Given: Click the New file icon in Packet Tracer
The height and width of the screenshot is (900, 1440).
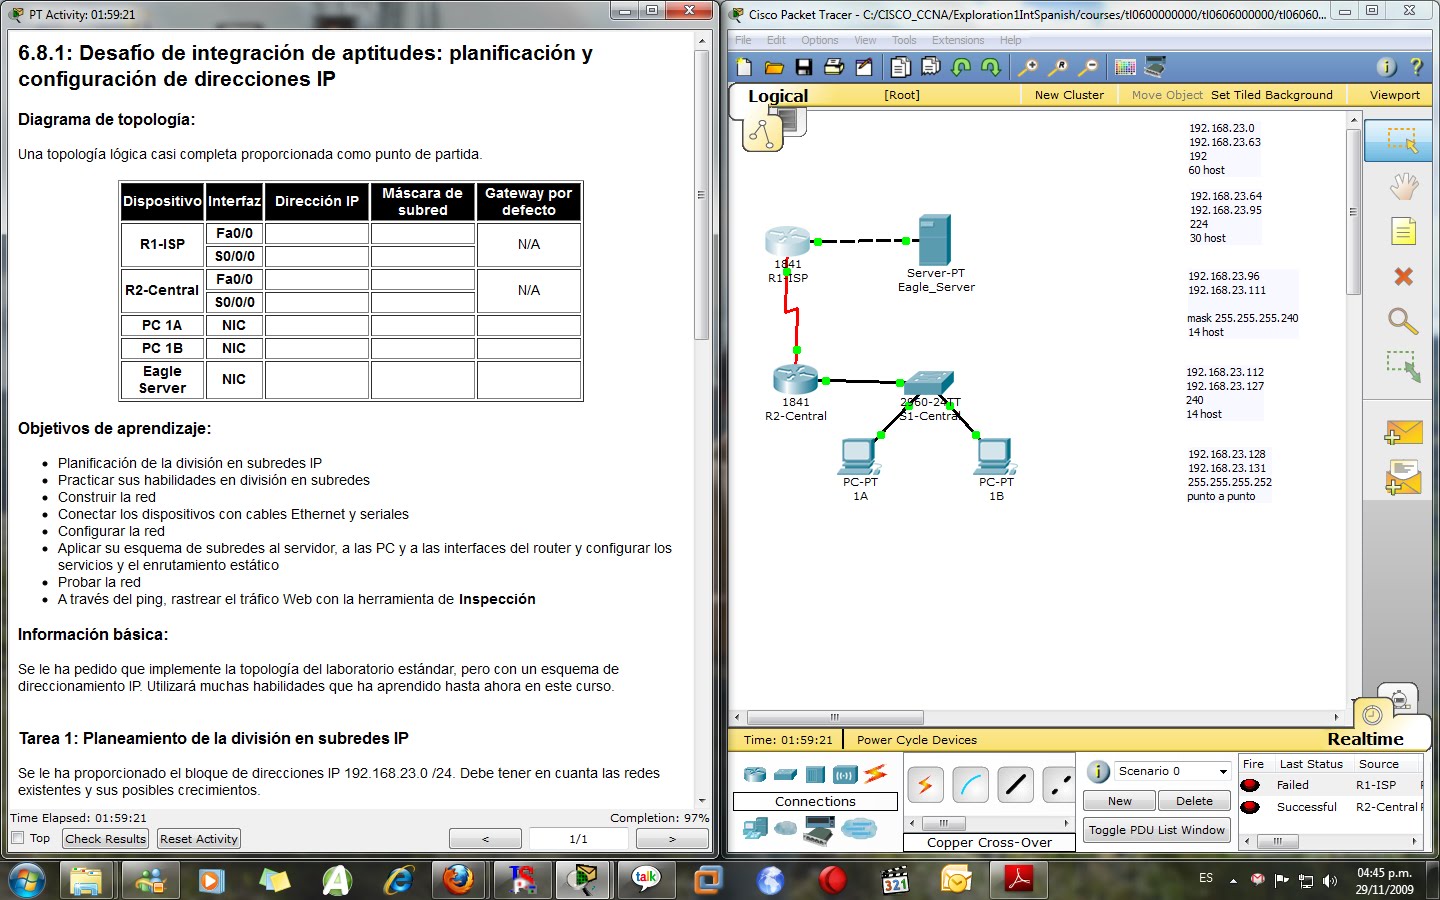Looking at the screenshot, I should 744,67.
